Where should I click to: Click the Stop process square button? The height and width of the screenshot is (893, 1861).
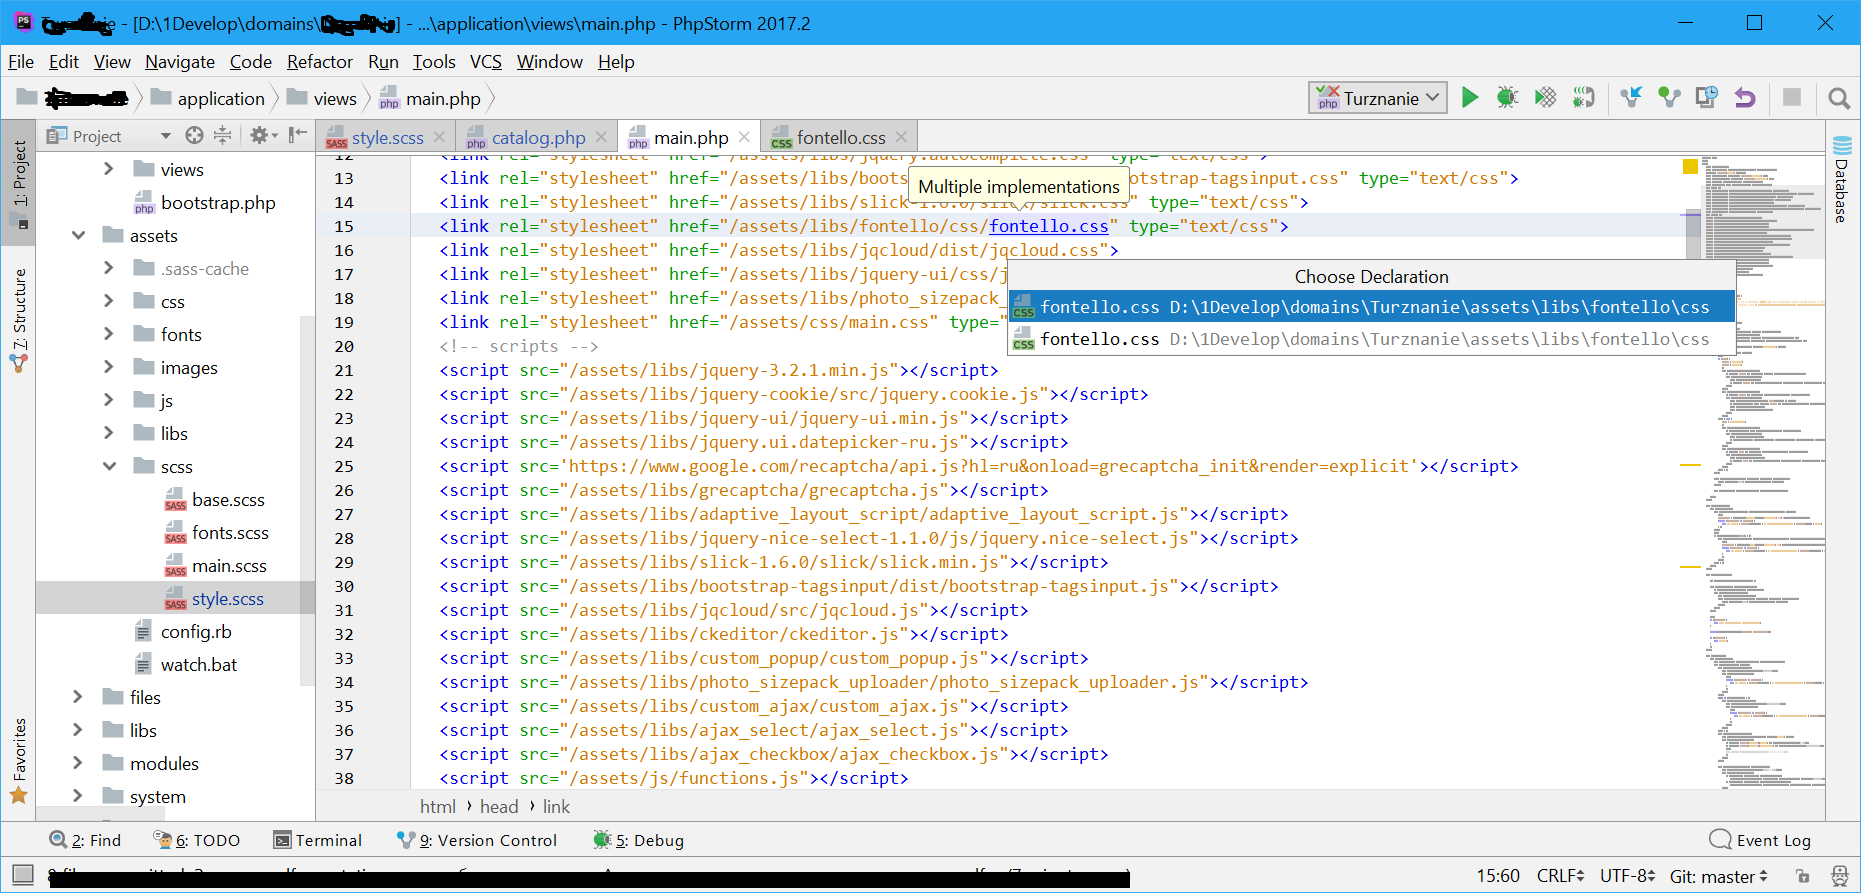click(1792, 97)
